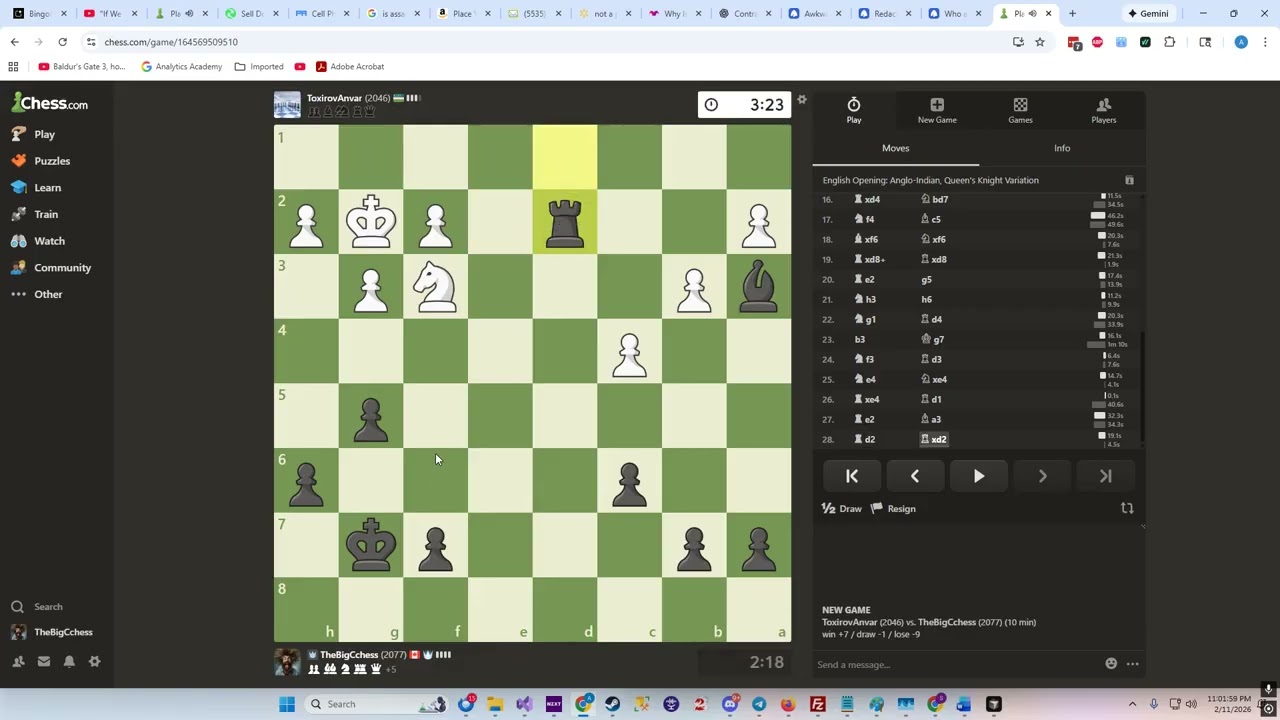Open the messages envelope icon

[44, 661]
